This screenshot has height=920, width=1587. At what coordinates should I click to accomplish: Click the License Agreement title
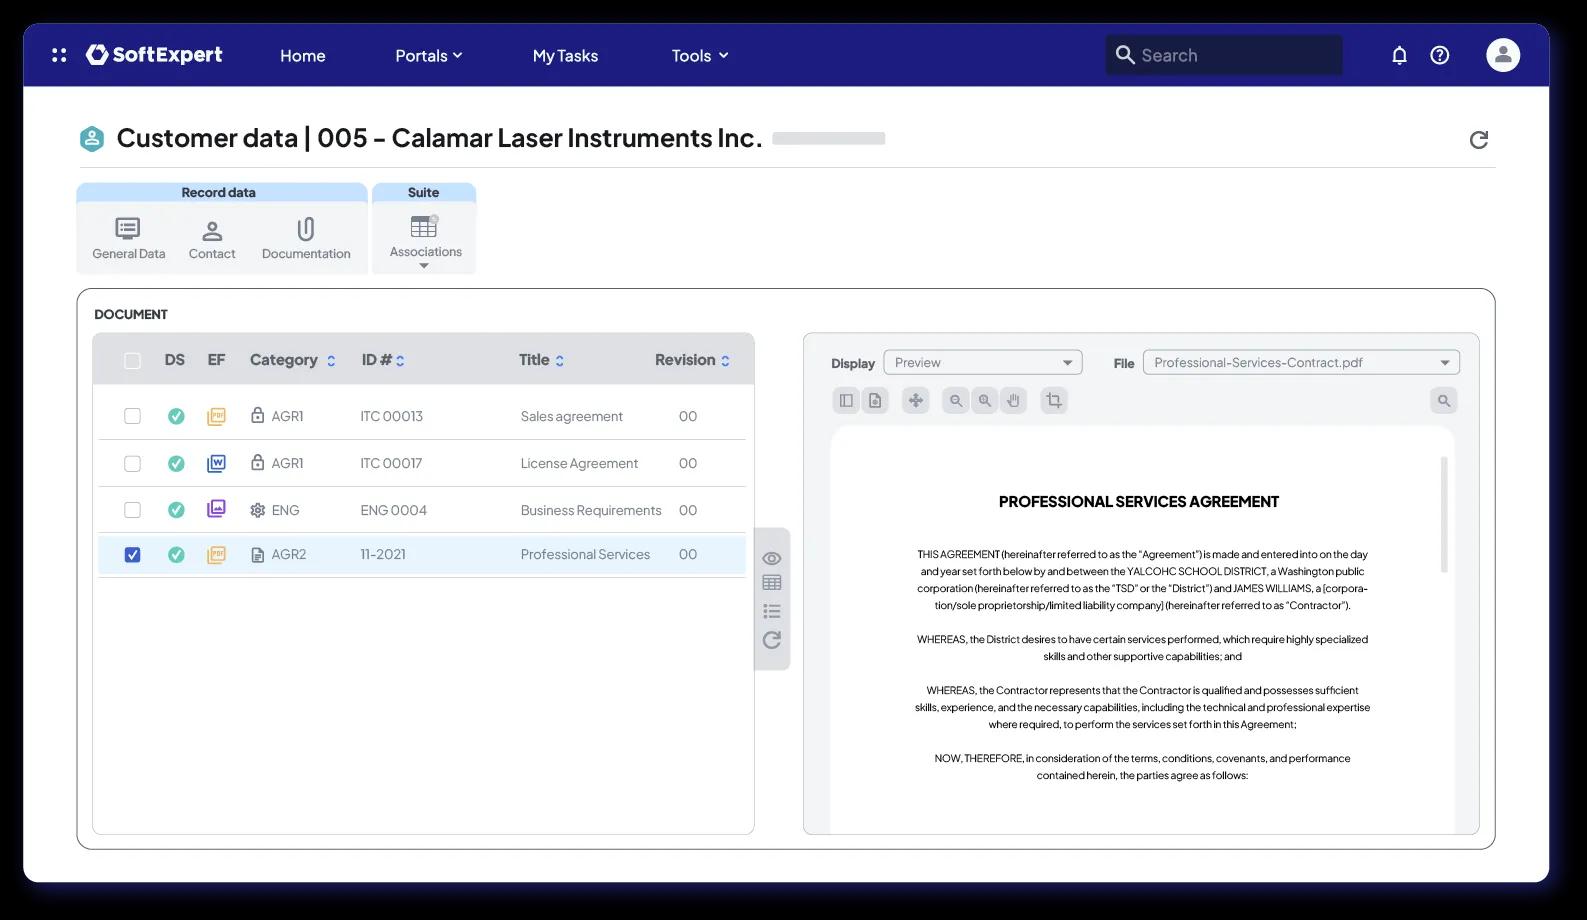click(579, 463)
